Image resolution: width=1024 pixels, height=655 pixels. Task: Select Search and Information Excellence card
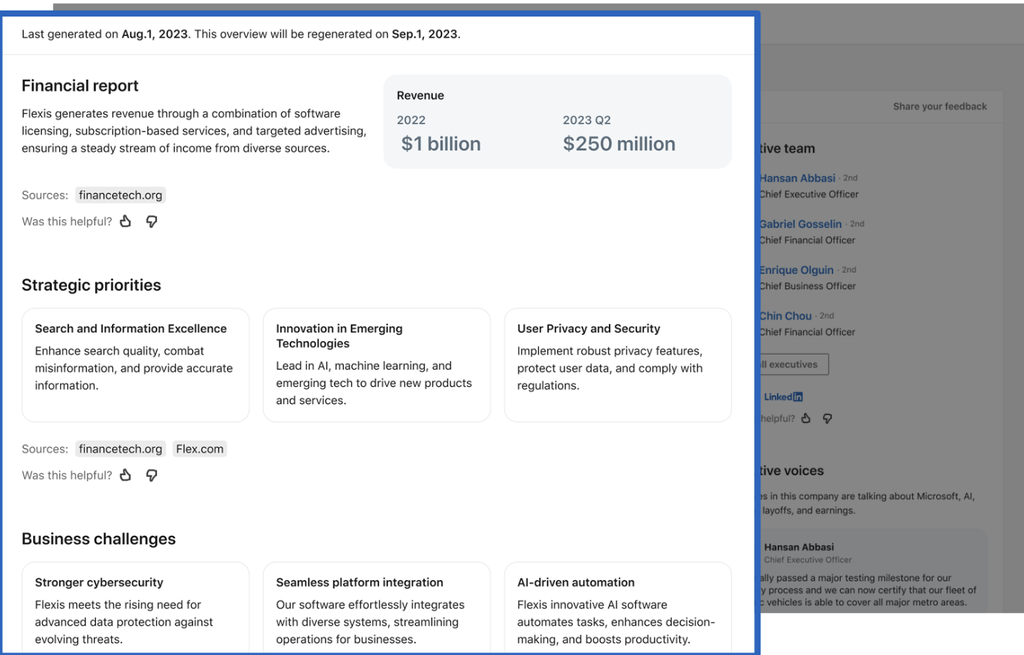136,365
